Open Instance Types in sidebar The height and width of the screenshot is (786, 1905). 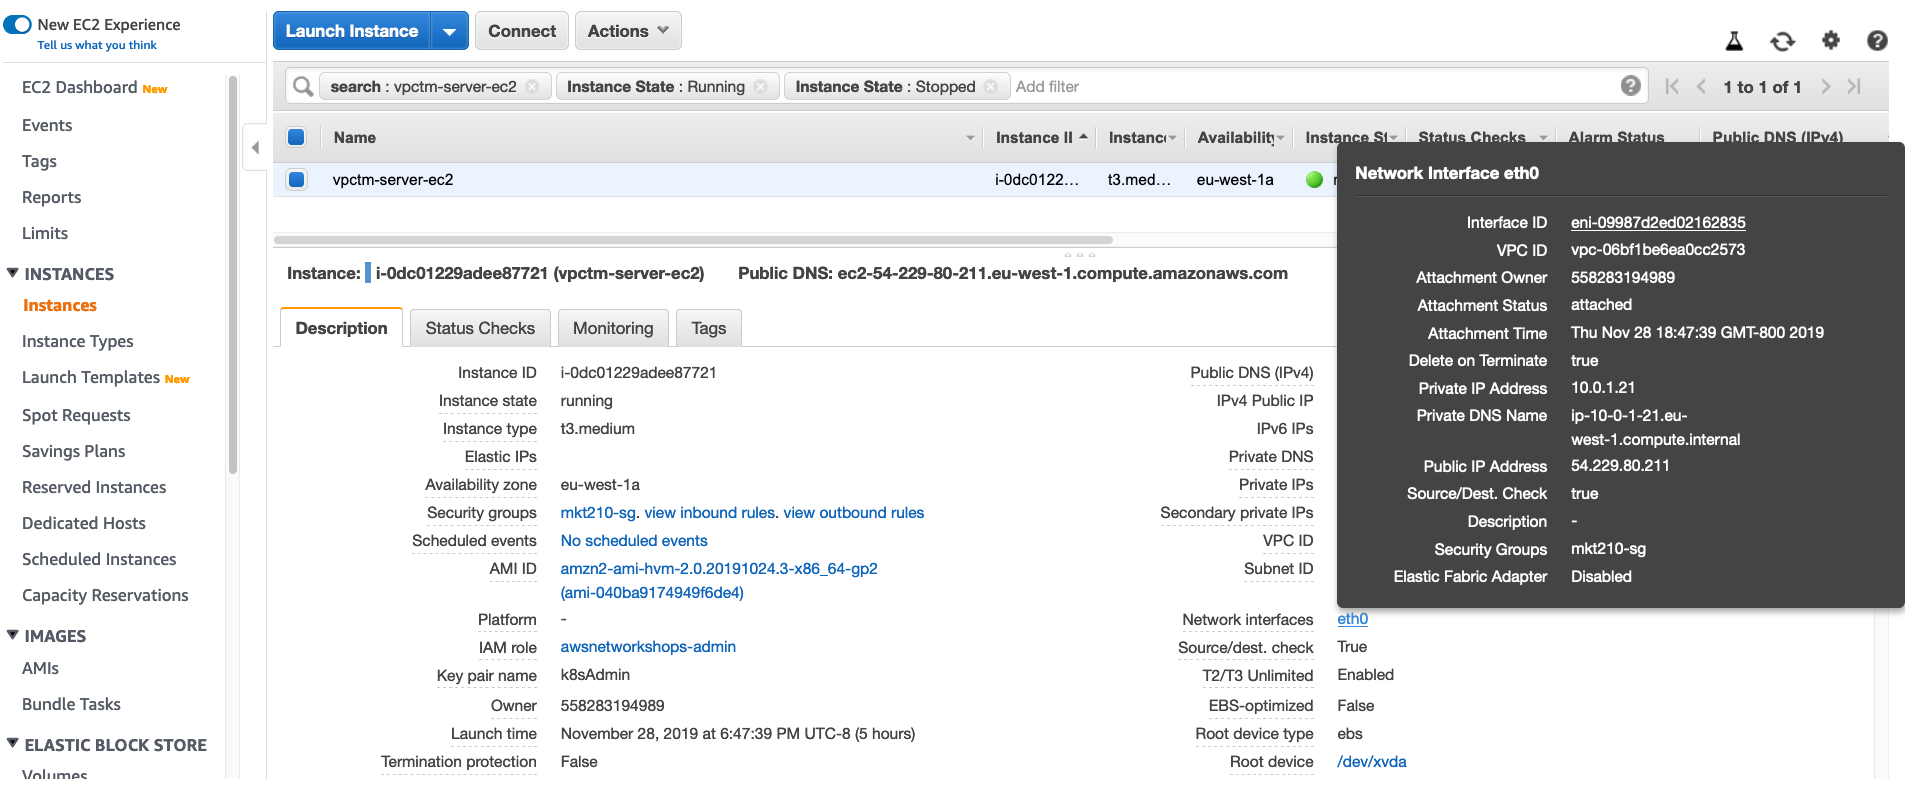click(x=78, y=341)
